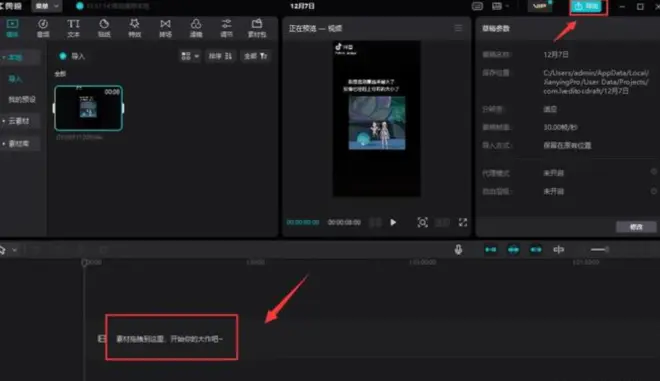Expand the 云素材 tree item

coord(19,121)
